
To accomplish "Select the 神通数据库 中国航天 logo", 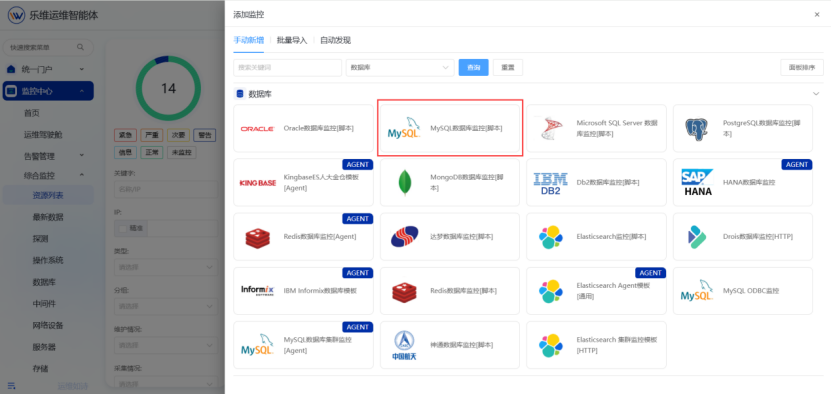I will tap(404, 346).
